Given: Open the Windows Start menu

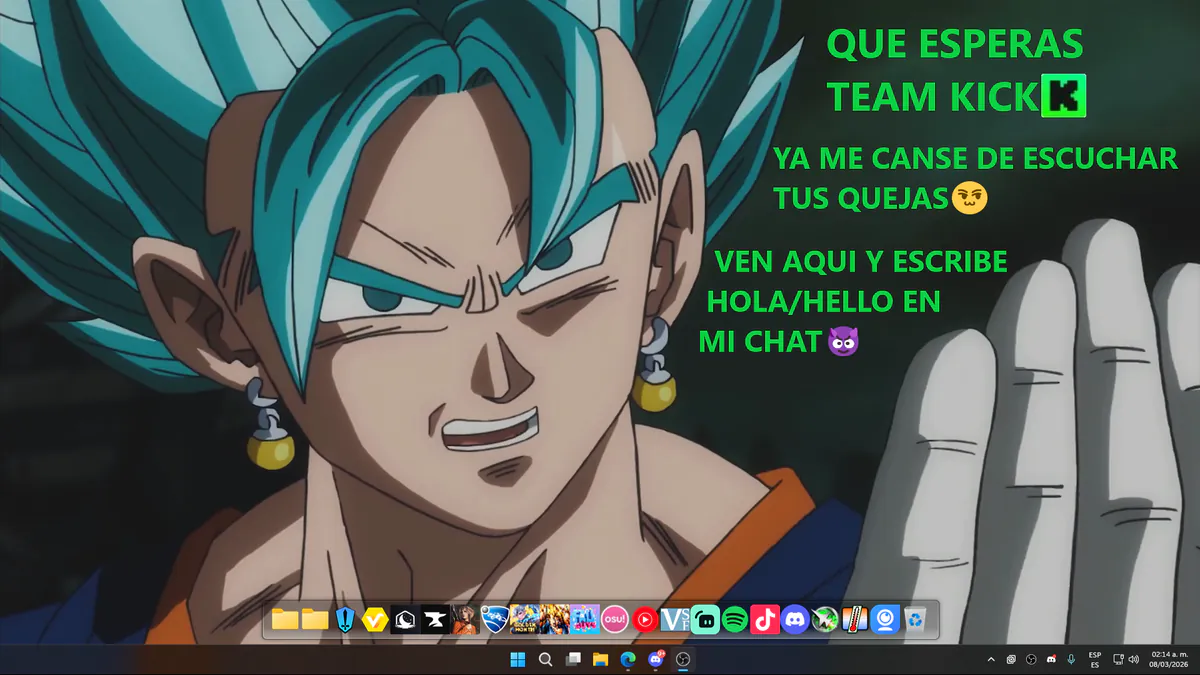Looking at the screenshot, I should click(518, 659).
